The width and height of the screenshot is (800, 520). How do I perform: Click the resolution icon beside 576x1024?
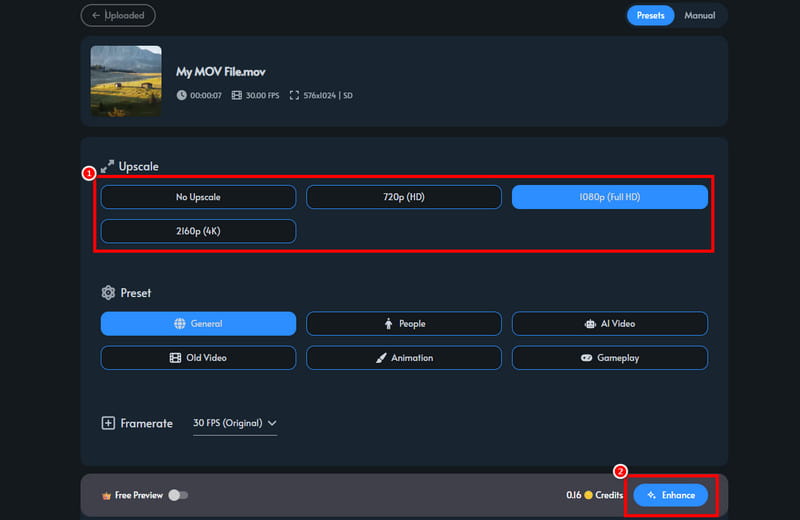pyautogui.click(x=295, y=95)
